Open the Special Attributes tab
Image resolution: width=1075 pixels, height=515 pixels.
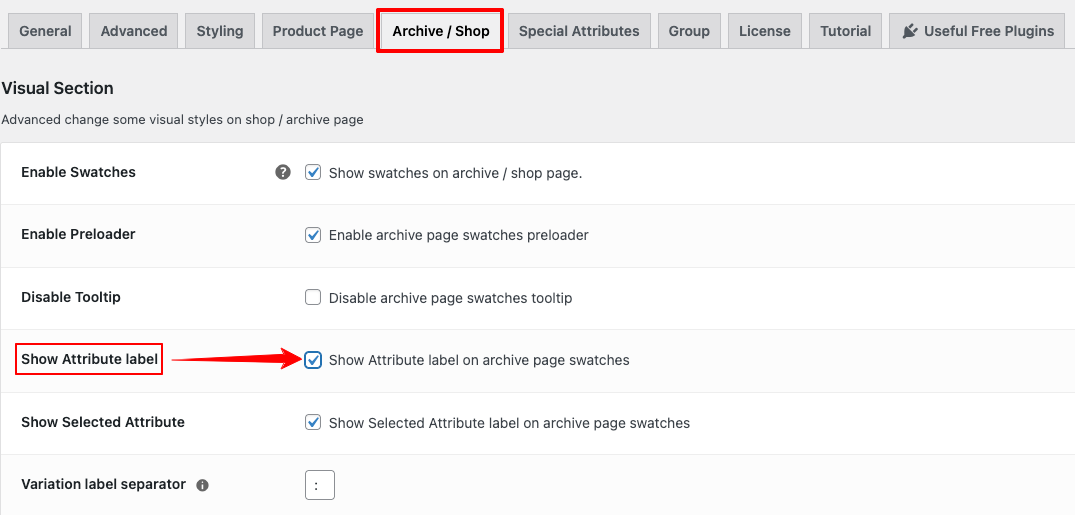(x=579, y=31)
